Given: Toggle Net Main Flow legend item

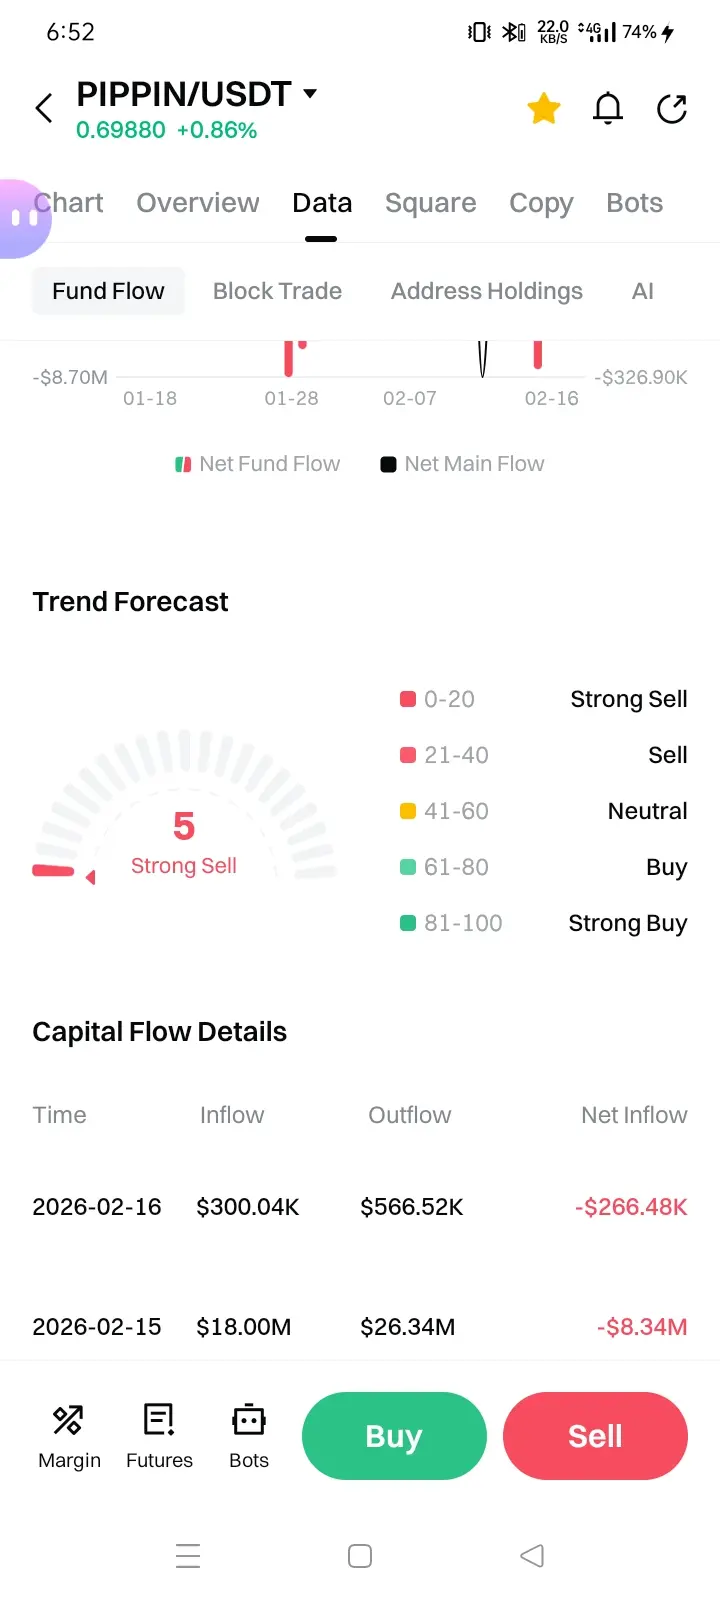Looking at the screenshot, I should click(463, 464).
